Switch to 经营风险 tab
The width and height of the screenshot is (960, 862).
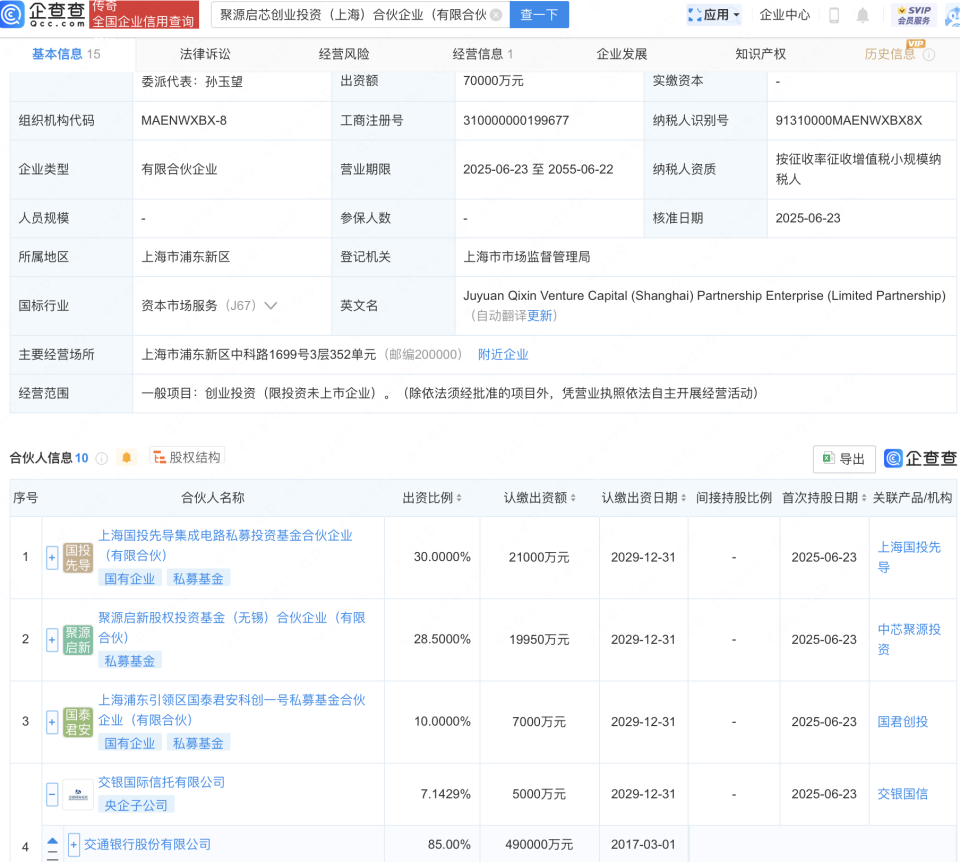[344, 54]
